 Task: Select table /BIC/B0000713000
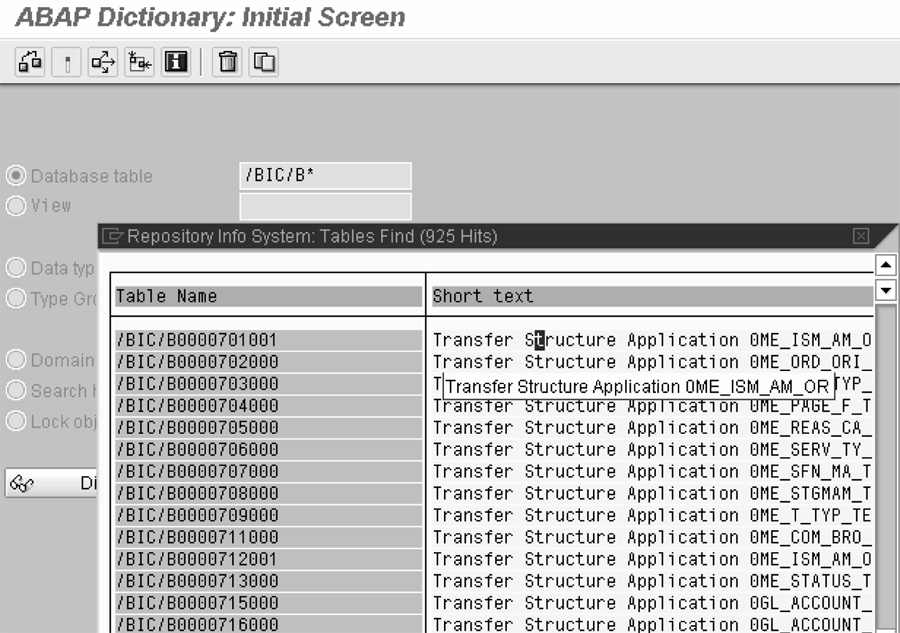pos(269,581)
